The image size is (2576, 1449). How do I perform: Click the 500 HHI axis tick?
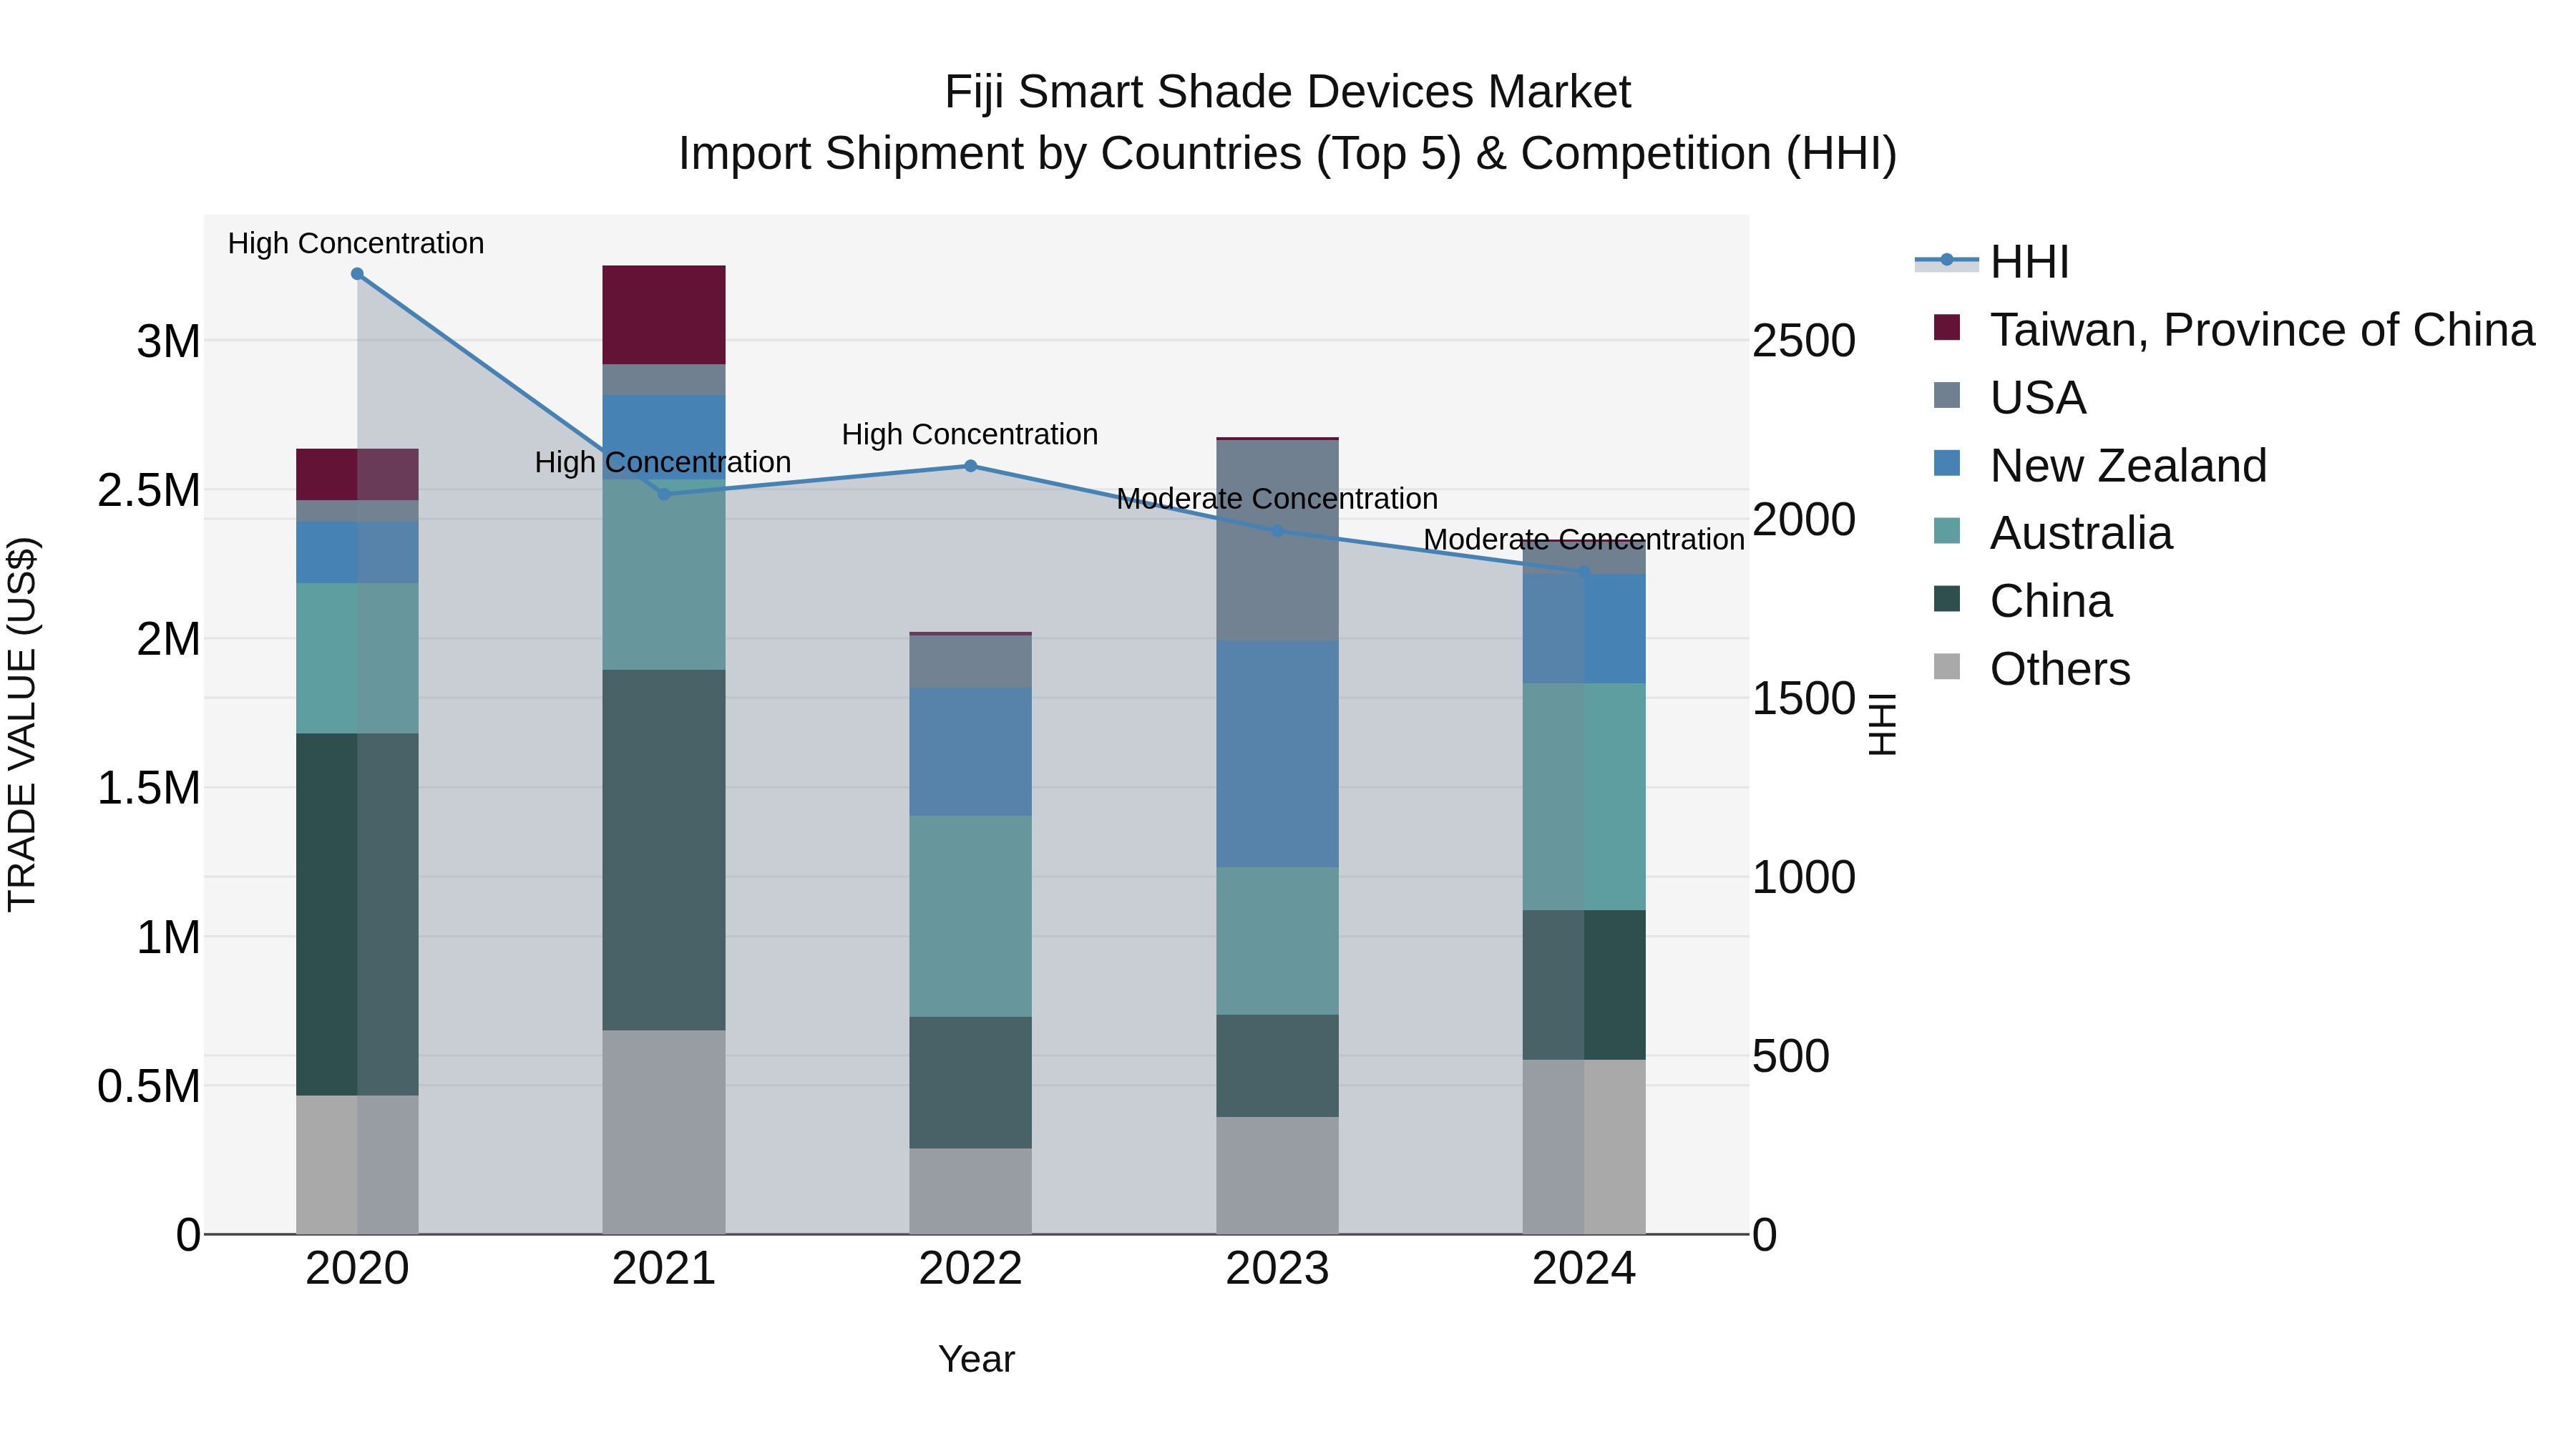click(1791, 1057)
